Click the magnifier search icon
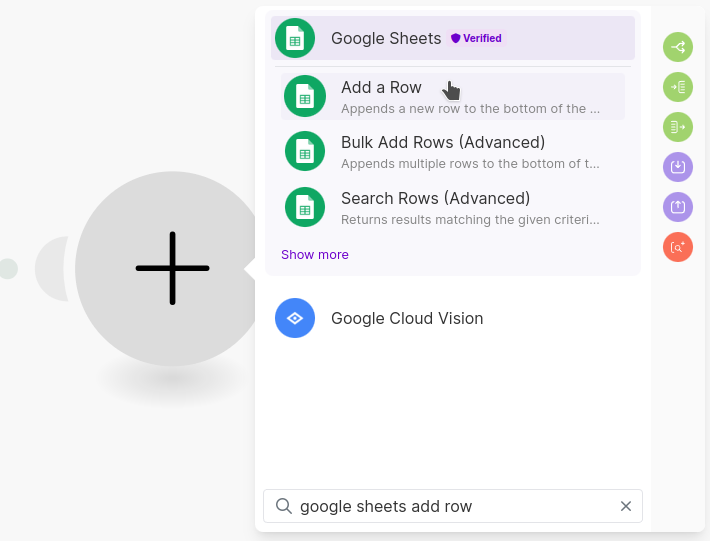710x541 pixels. click(x=284, y=506)
